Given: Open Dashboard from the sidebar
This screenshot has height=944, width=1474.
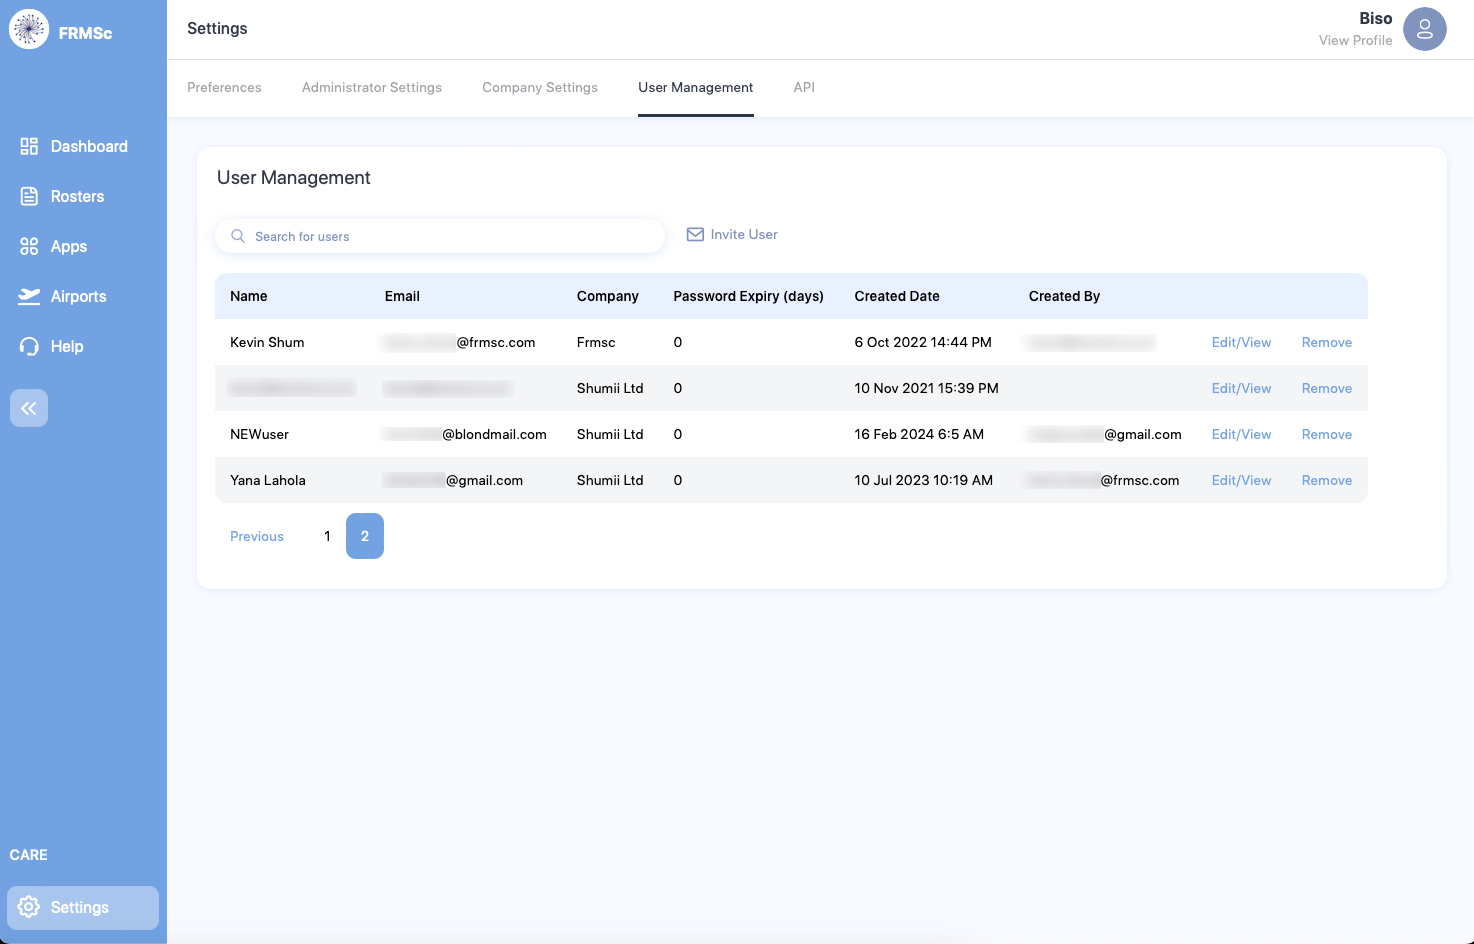Looking at the screenshot, I should [74, 146].
